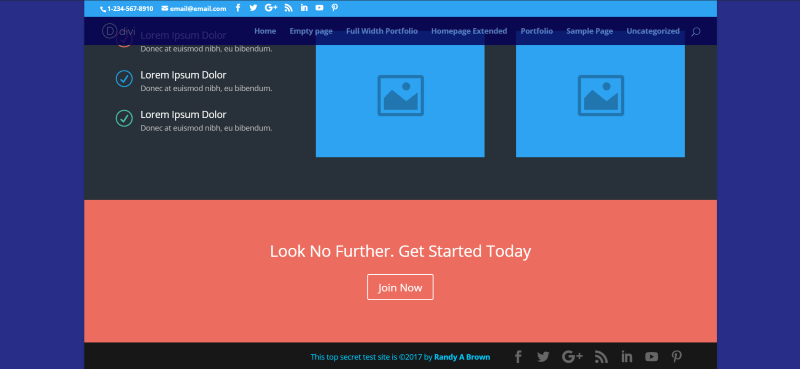The image size is (800, 369).
Task: Open the LinkedIn icon in the top bar
Action: click(304, 8)
